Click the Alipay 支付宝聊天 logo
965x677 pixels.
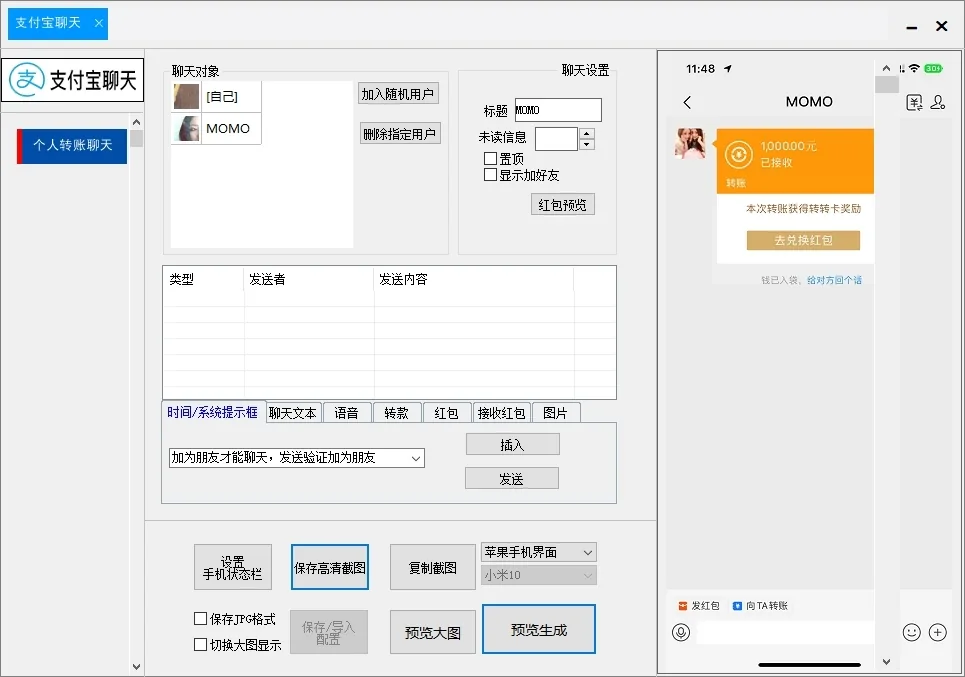73,80
